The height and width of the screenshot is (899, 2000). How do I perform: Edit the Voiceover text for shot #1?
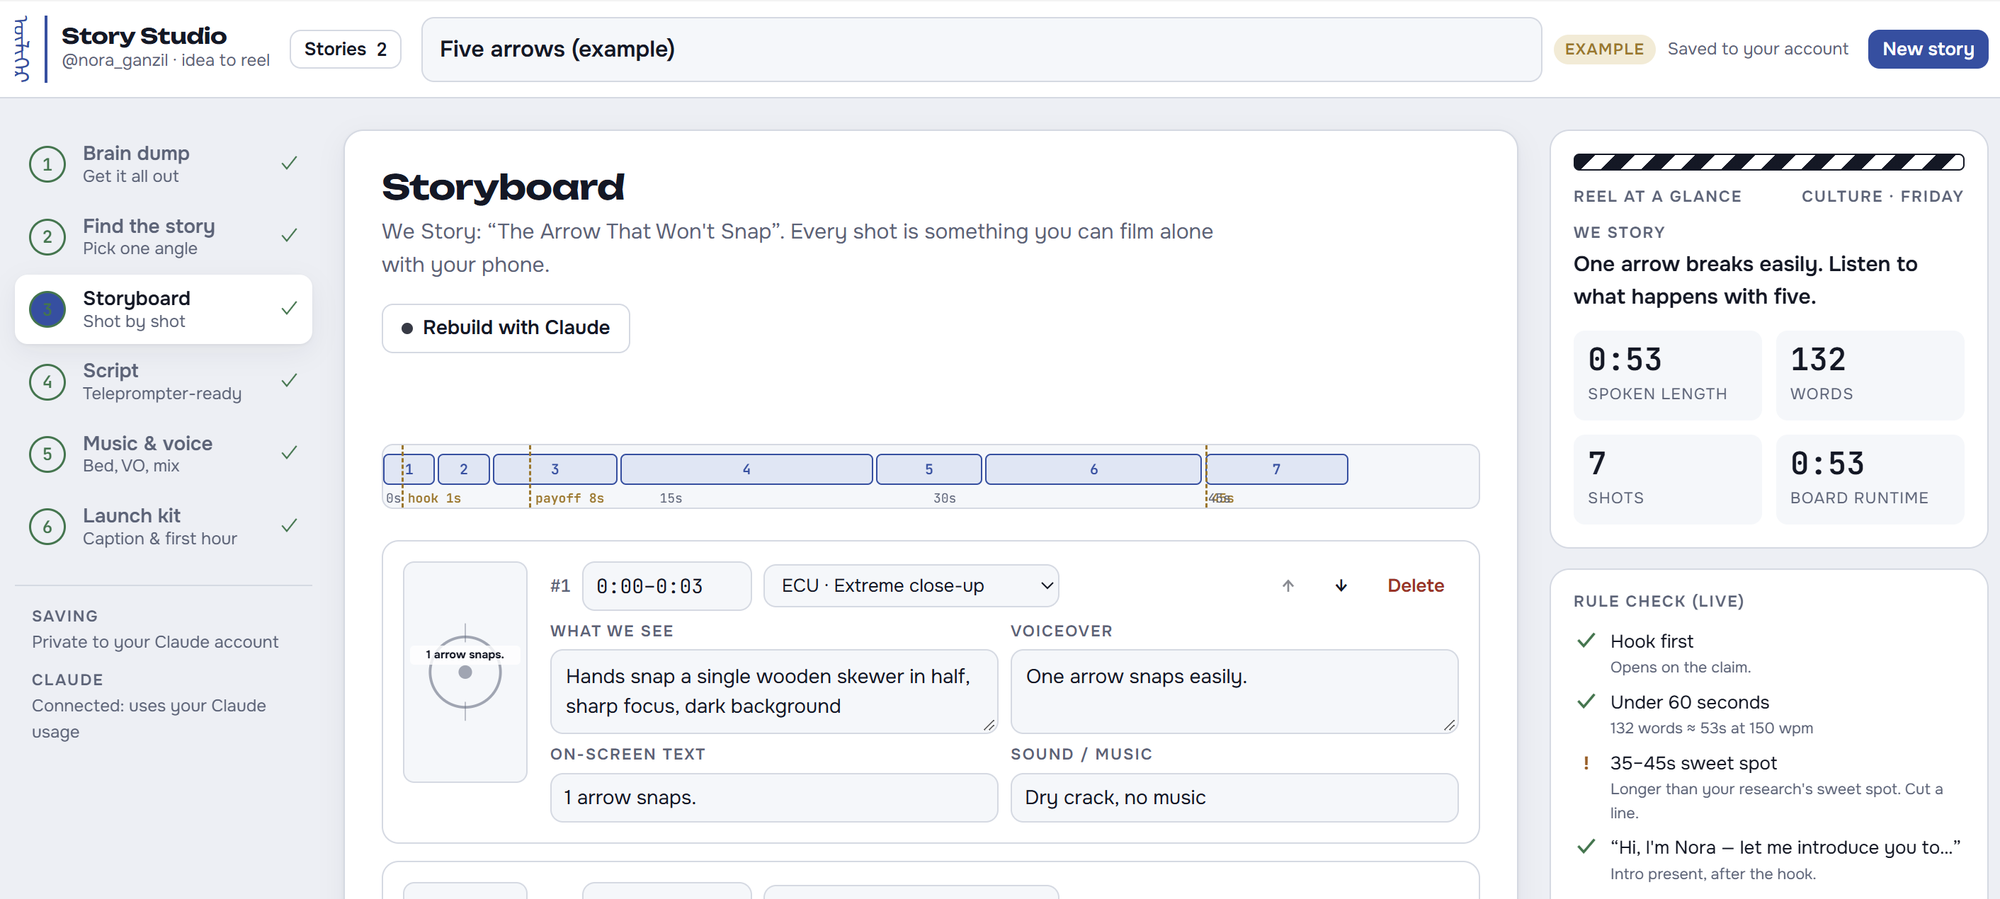[x=1234, y=691]
